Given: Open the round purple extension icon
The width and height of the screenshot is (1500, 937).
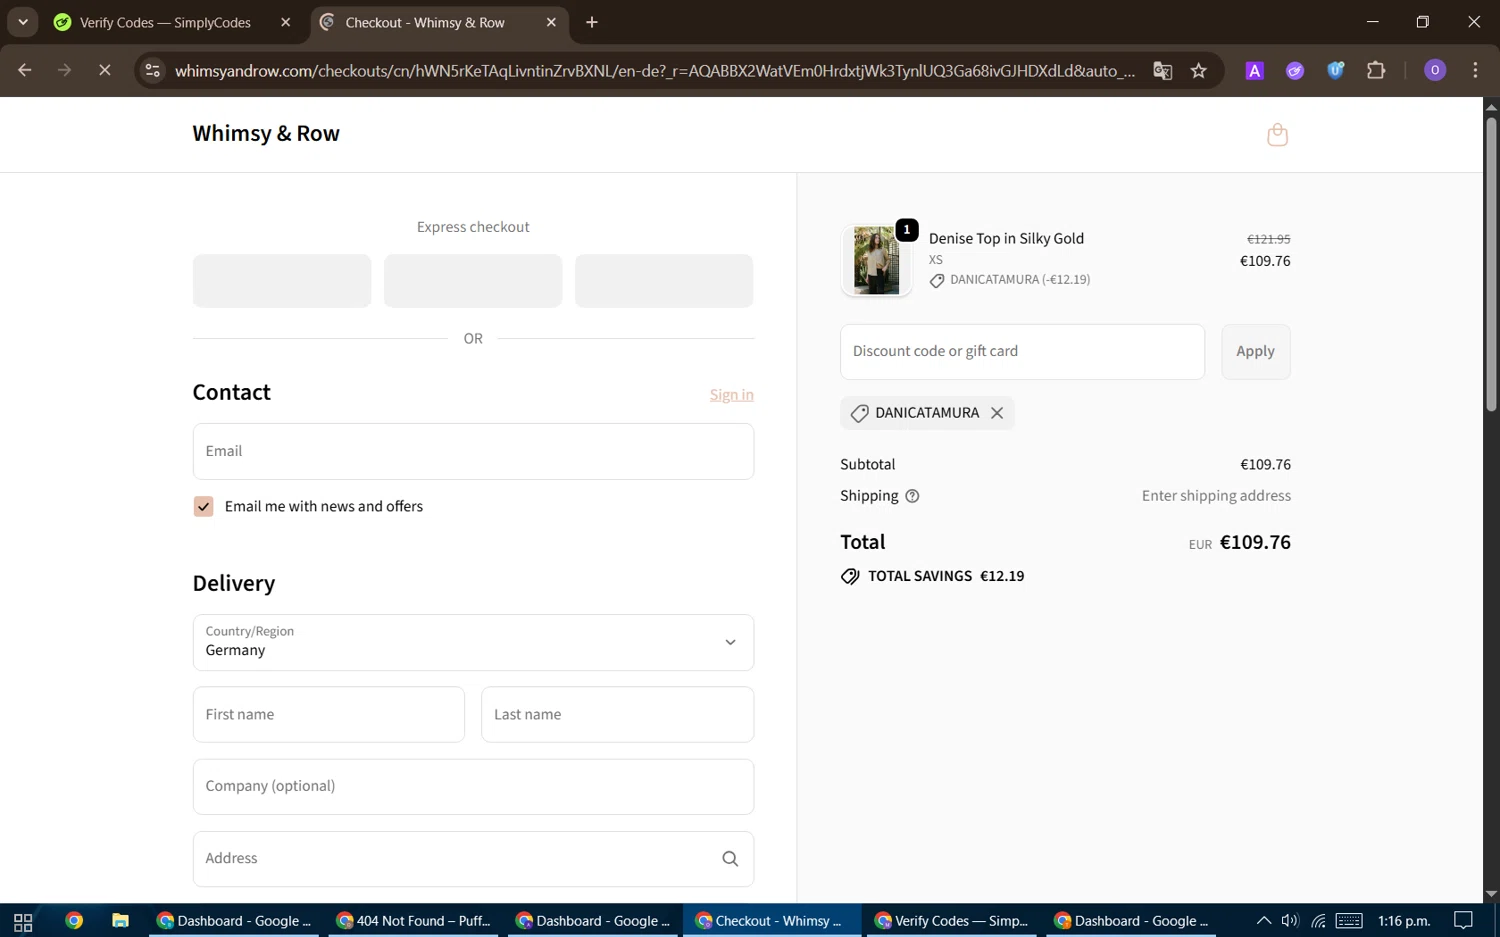Looking at the screenshot, I should [x=1295, y=71].
